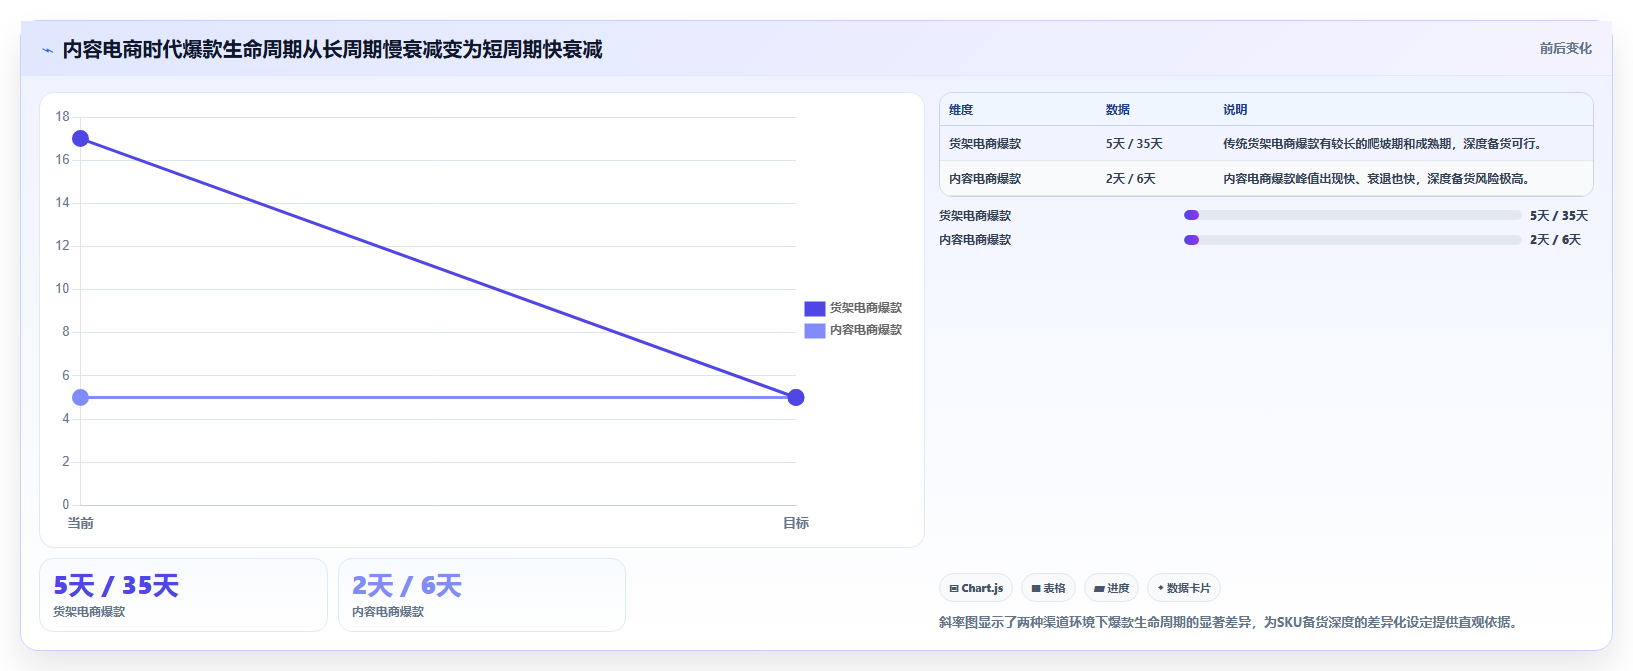Screen dimensions: 1633x671
Task: Click the 货架电商爆款 progress bar
Action: click(x=1352, y=215)
